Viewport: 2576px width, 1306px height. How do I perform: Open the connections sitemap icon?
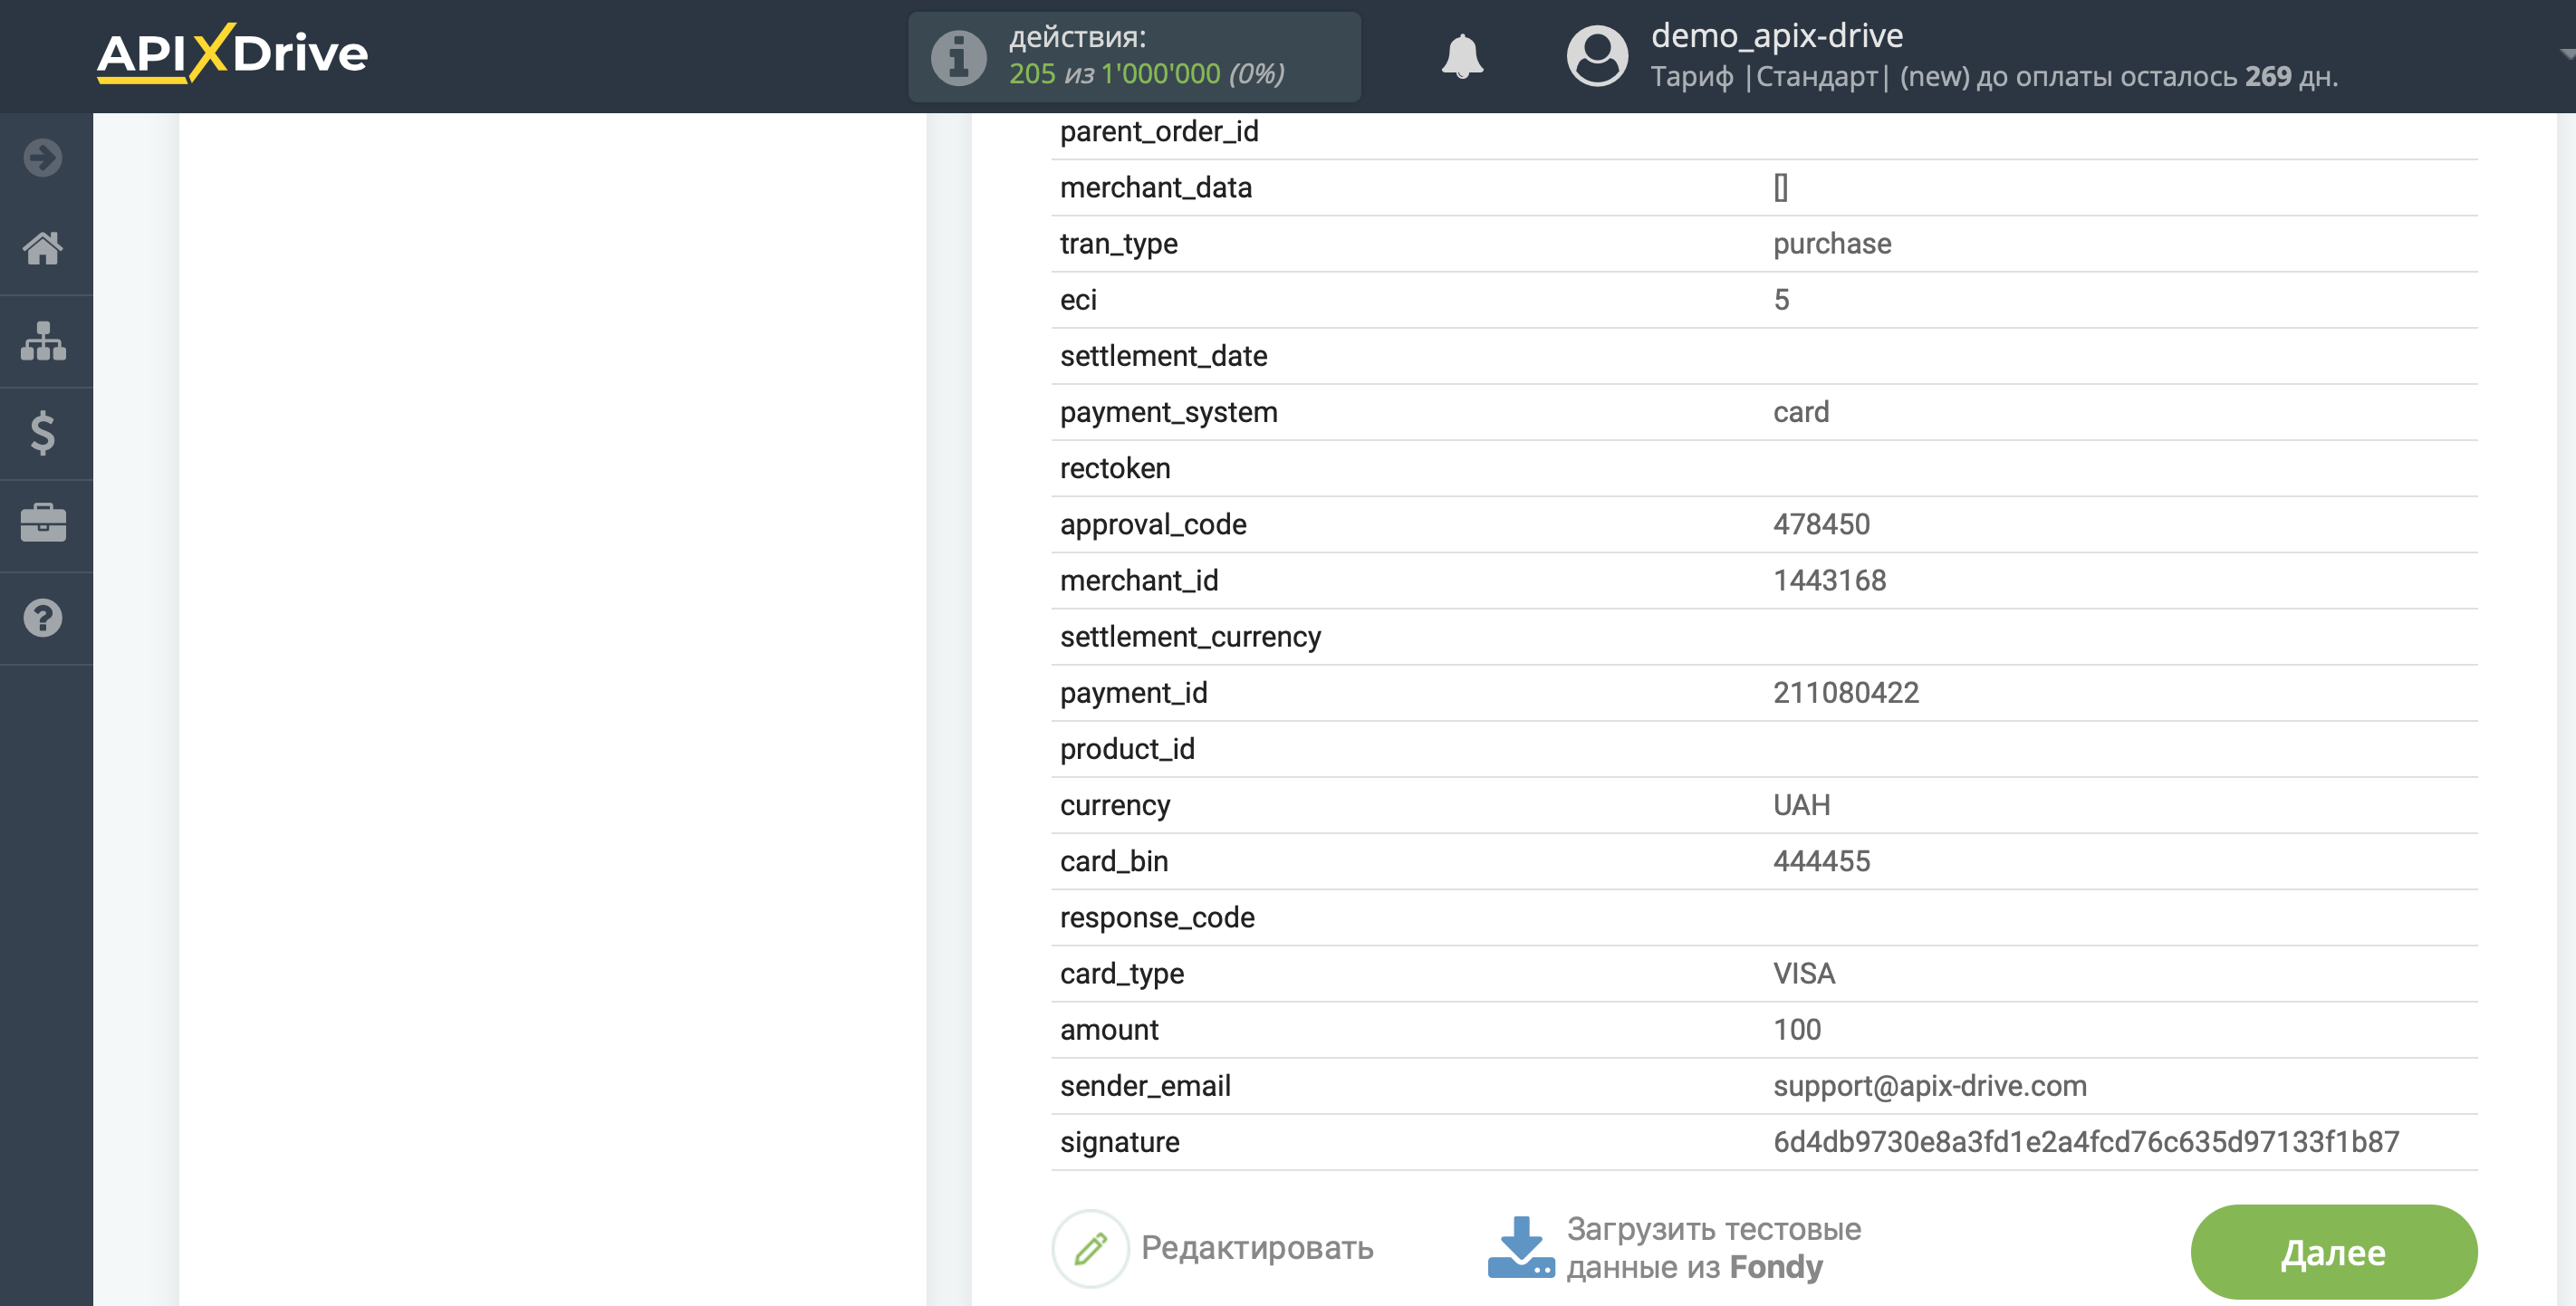pyautogui.click(x=43, y=341)
